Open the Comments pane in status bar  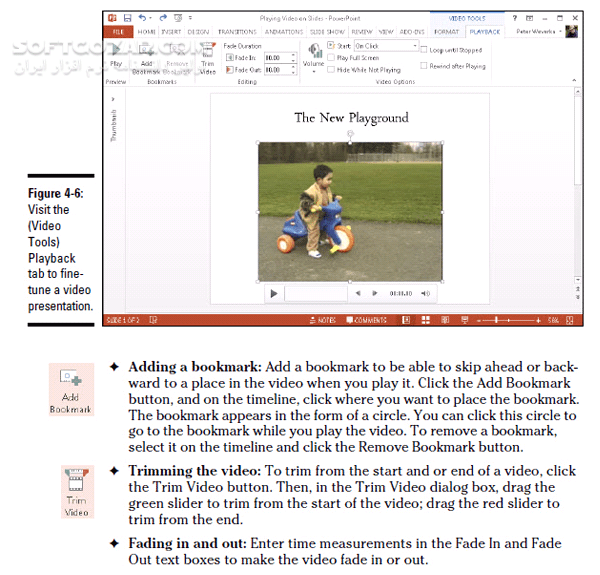tap(365, 320)
